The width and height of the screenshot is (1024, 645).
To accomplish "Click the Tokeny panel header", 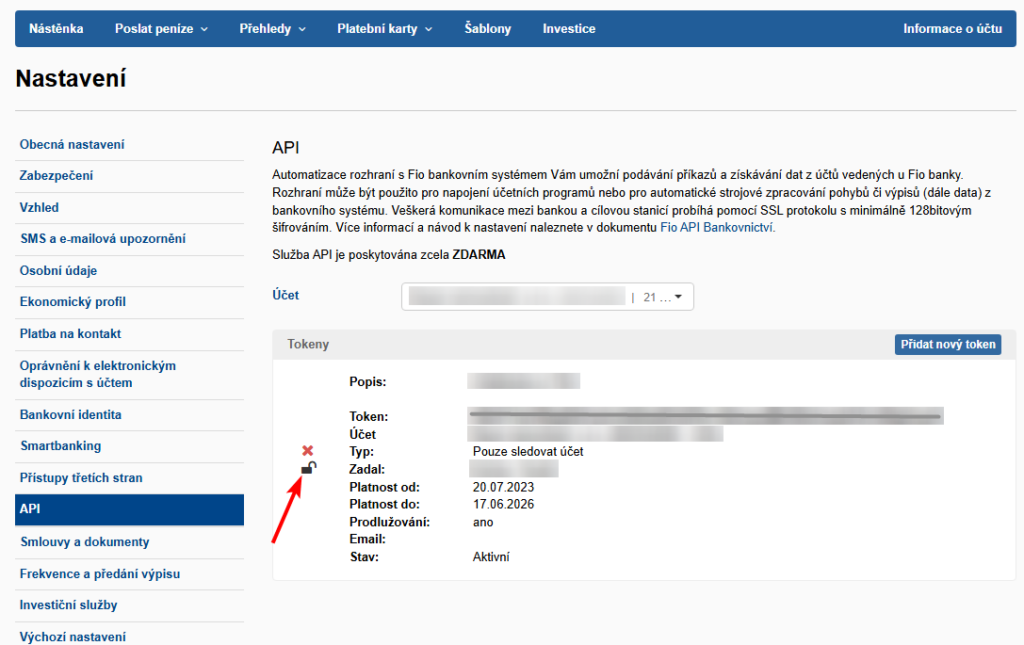I will pyautogui.click(x=308, y=344).
